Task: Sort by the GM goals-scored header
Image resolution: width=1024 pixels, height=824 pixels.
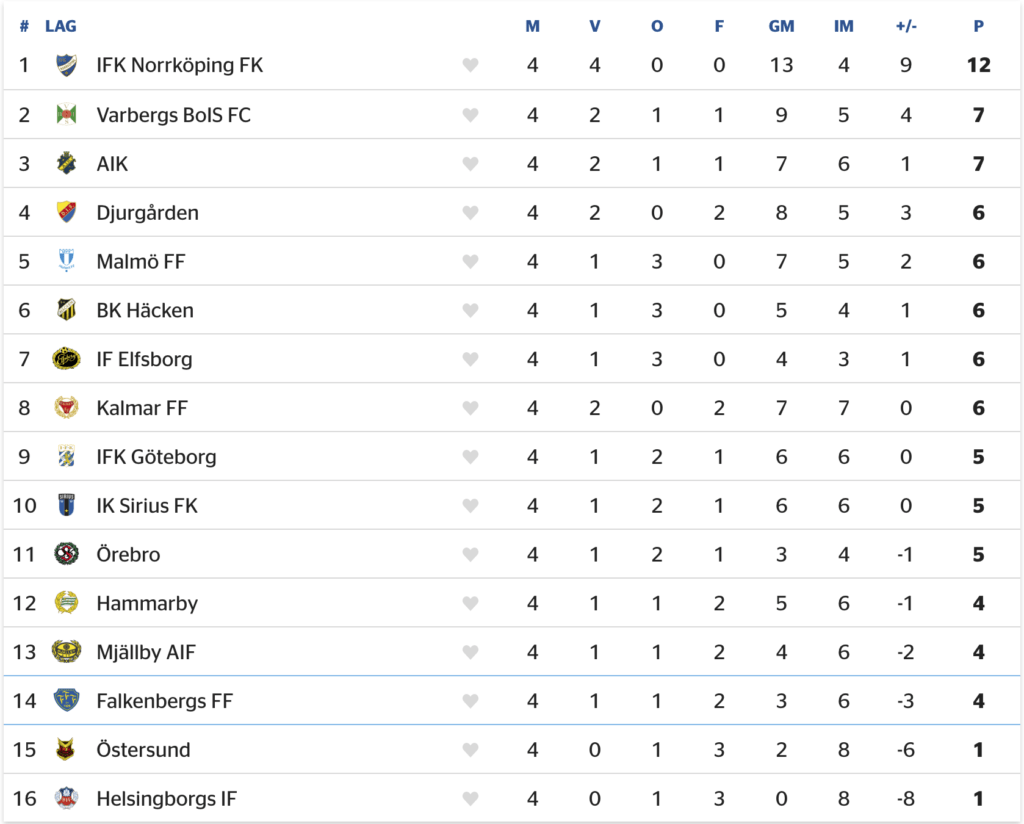Action: [x=781, y=26]
